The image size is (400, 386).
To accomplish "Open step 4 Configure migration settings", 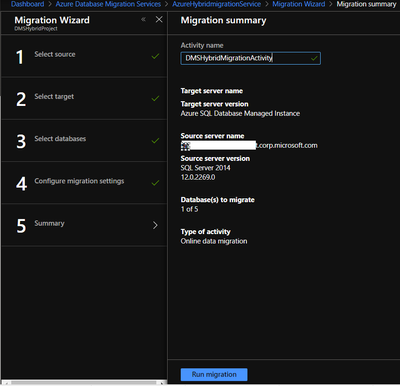I will pyautogui.click(x=84, y=183).
